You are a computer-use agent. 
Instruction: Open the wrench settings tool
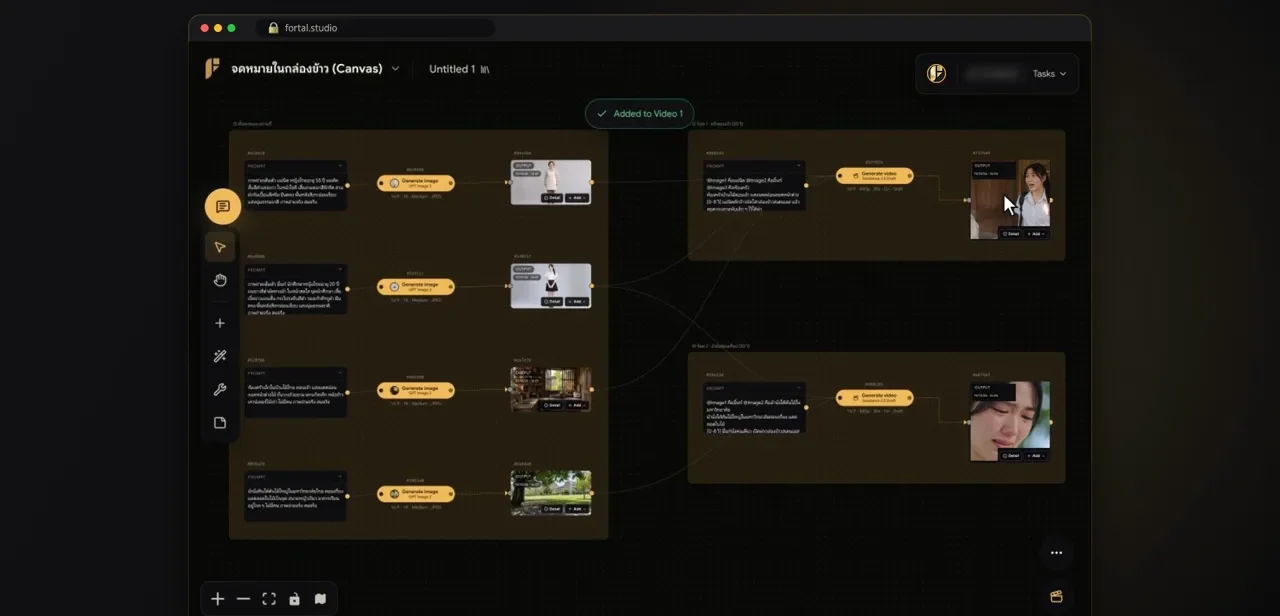pos(220,390)
